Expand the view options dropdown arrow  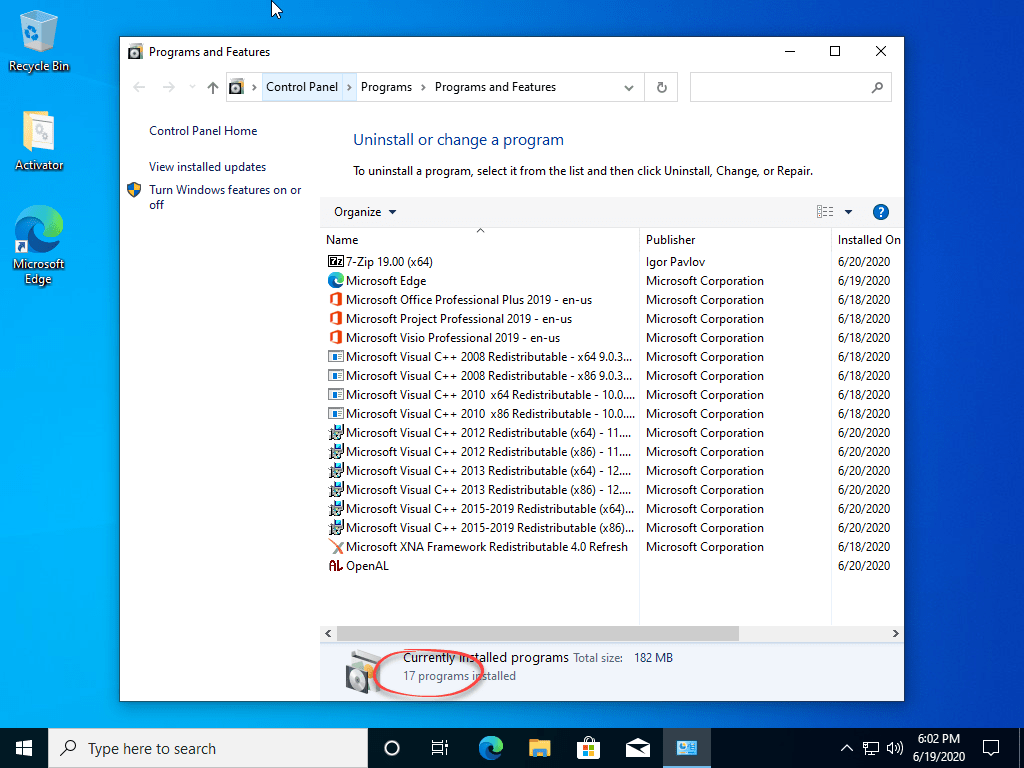click(848, 212)
